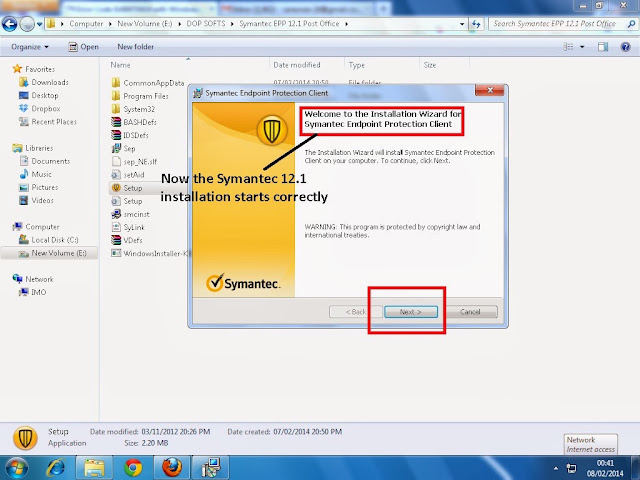Show hidden tray icons arrow
The height and width of the screenshot is (480, 640).
(x=556, y=468)
